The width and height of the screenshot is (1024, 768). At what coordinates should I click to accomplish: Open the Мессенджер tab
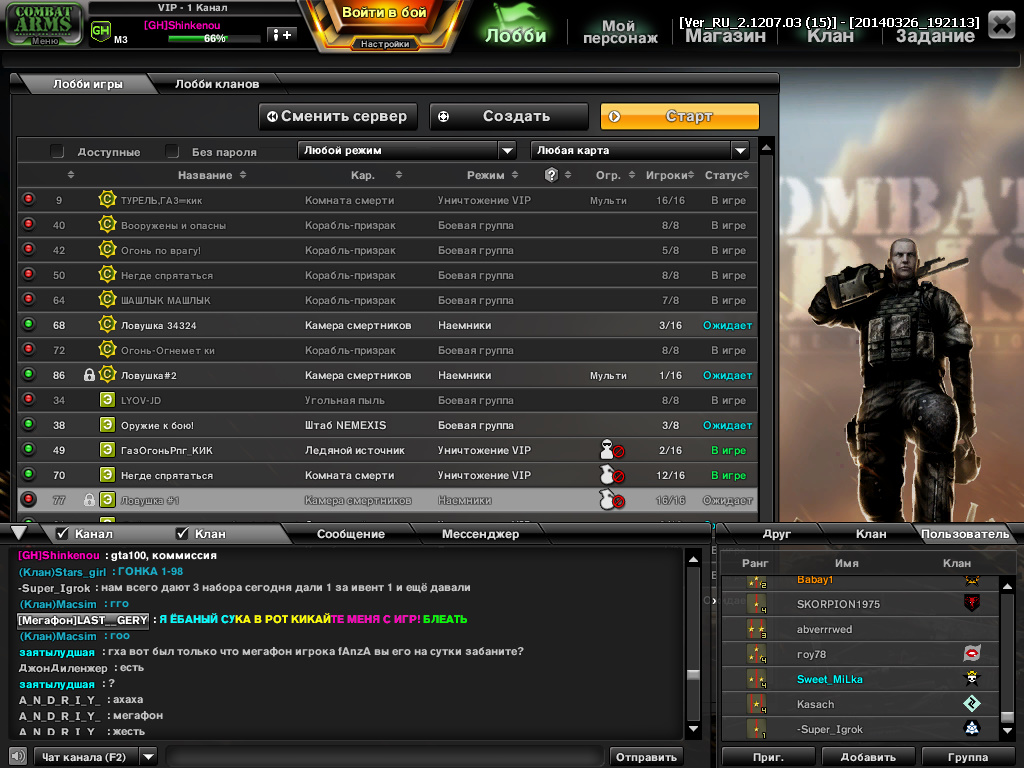click(480, 534)
